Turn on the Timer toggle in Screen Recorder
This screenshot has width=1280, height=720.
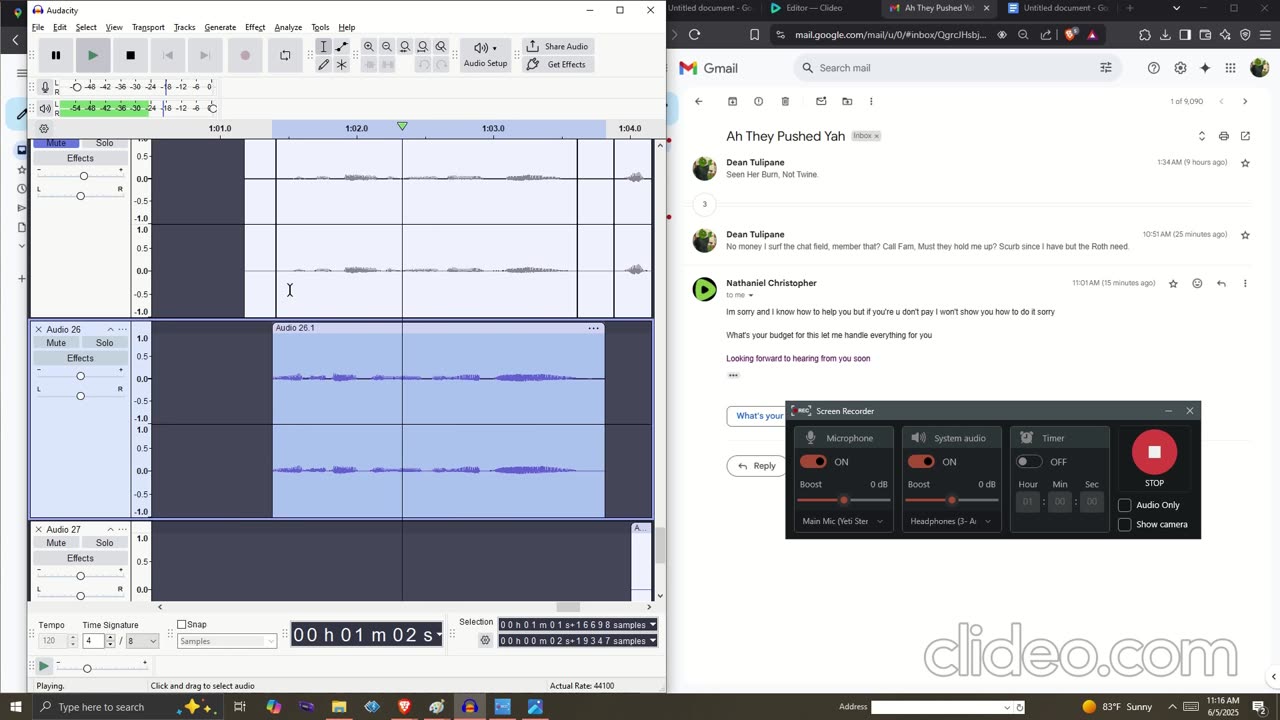pyautogui.click(x=1029, y=462)
